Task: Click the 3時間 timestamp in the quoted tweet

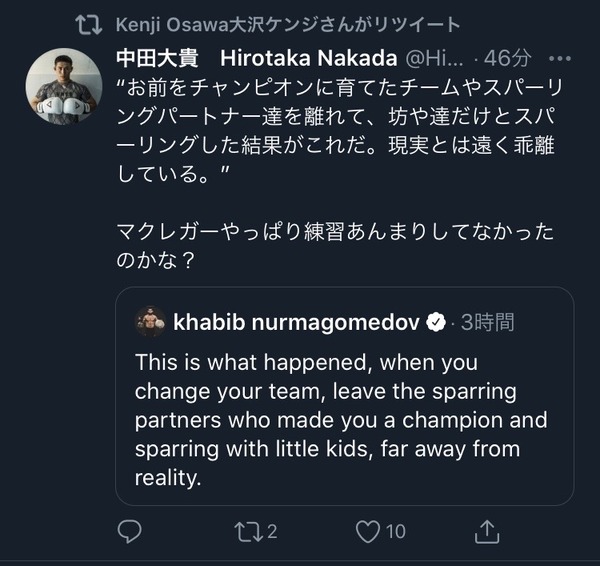Action: (487, 322)
